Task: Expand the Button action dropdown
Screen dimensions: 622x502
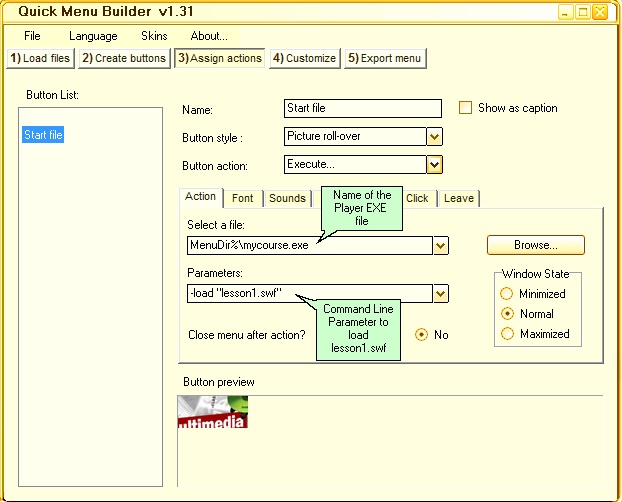Action: coord(434,164)
